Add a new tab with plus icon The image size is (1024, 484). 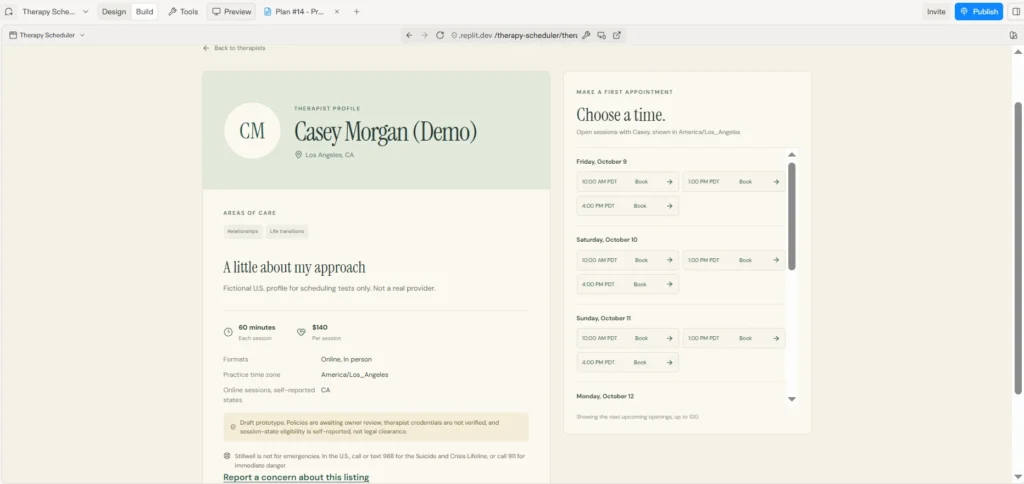point(357,12)
